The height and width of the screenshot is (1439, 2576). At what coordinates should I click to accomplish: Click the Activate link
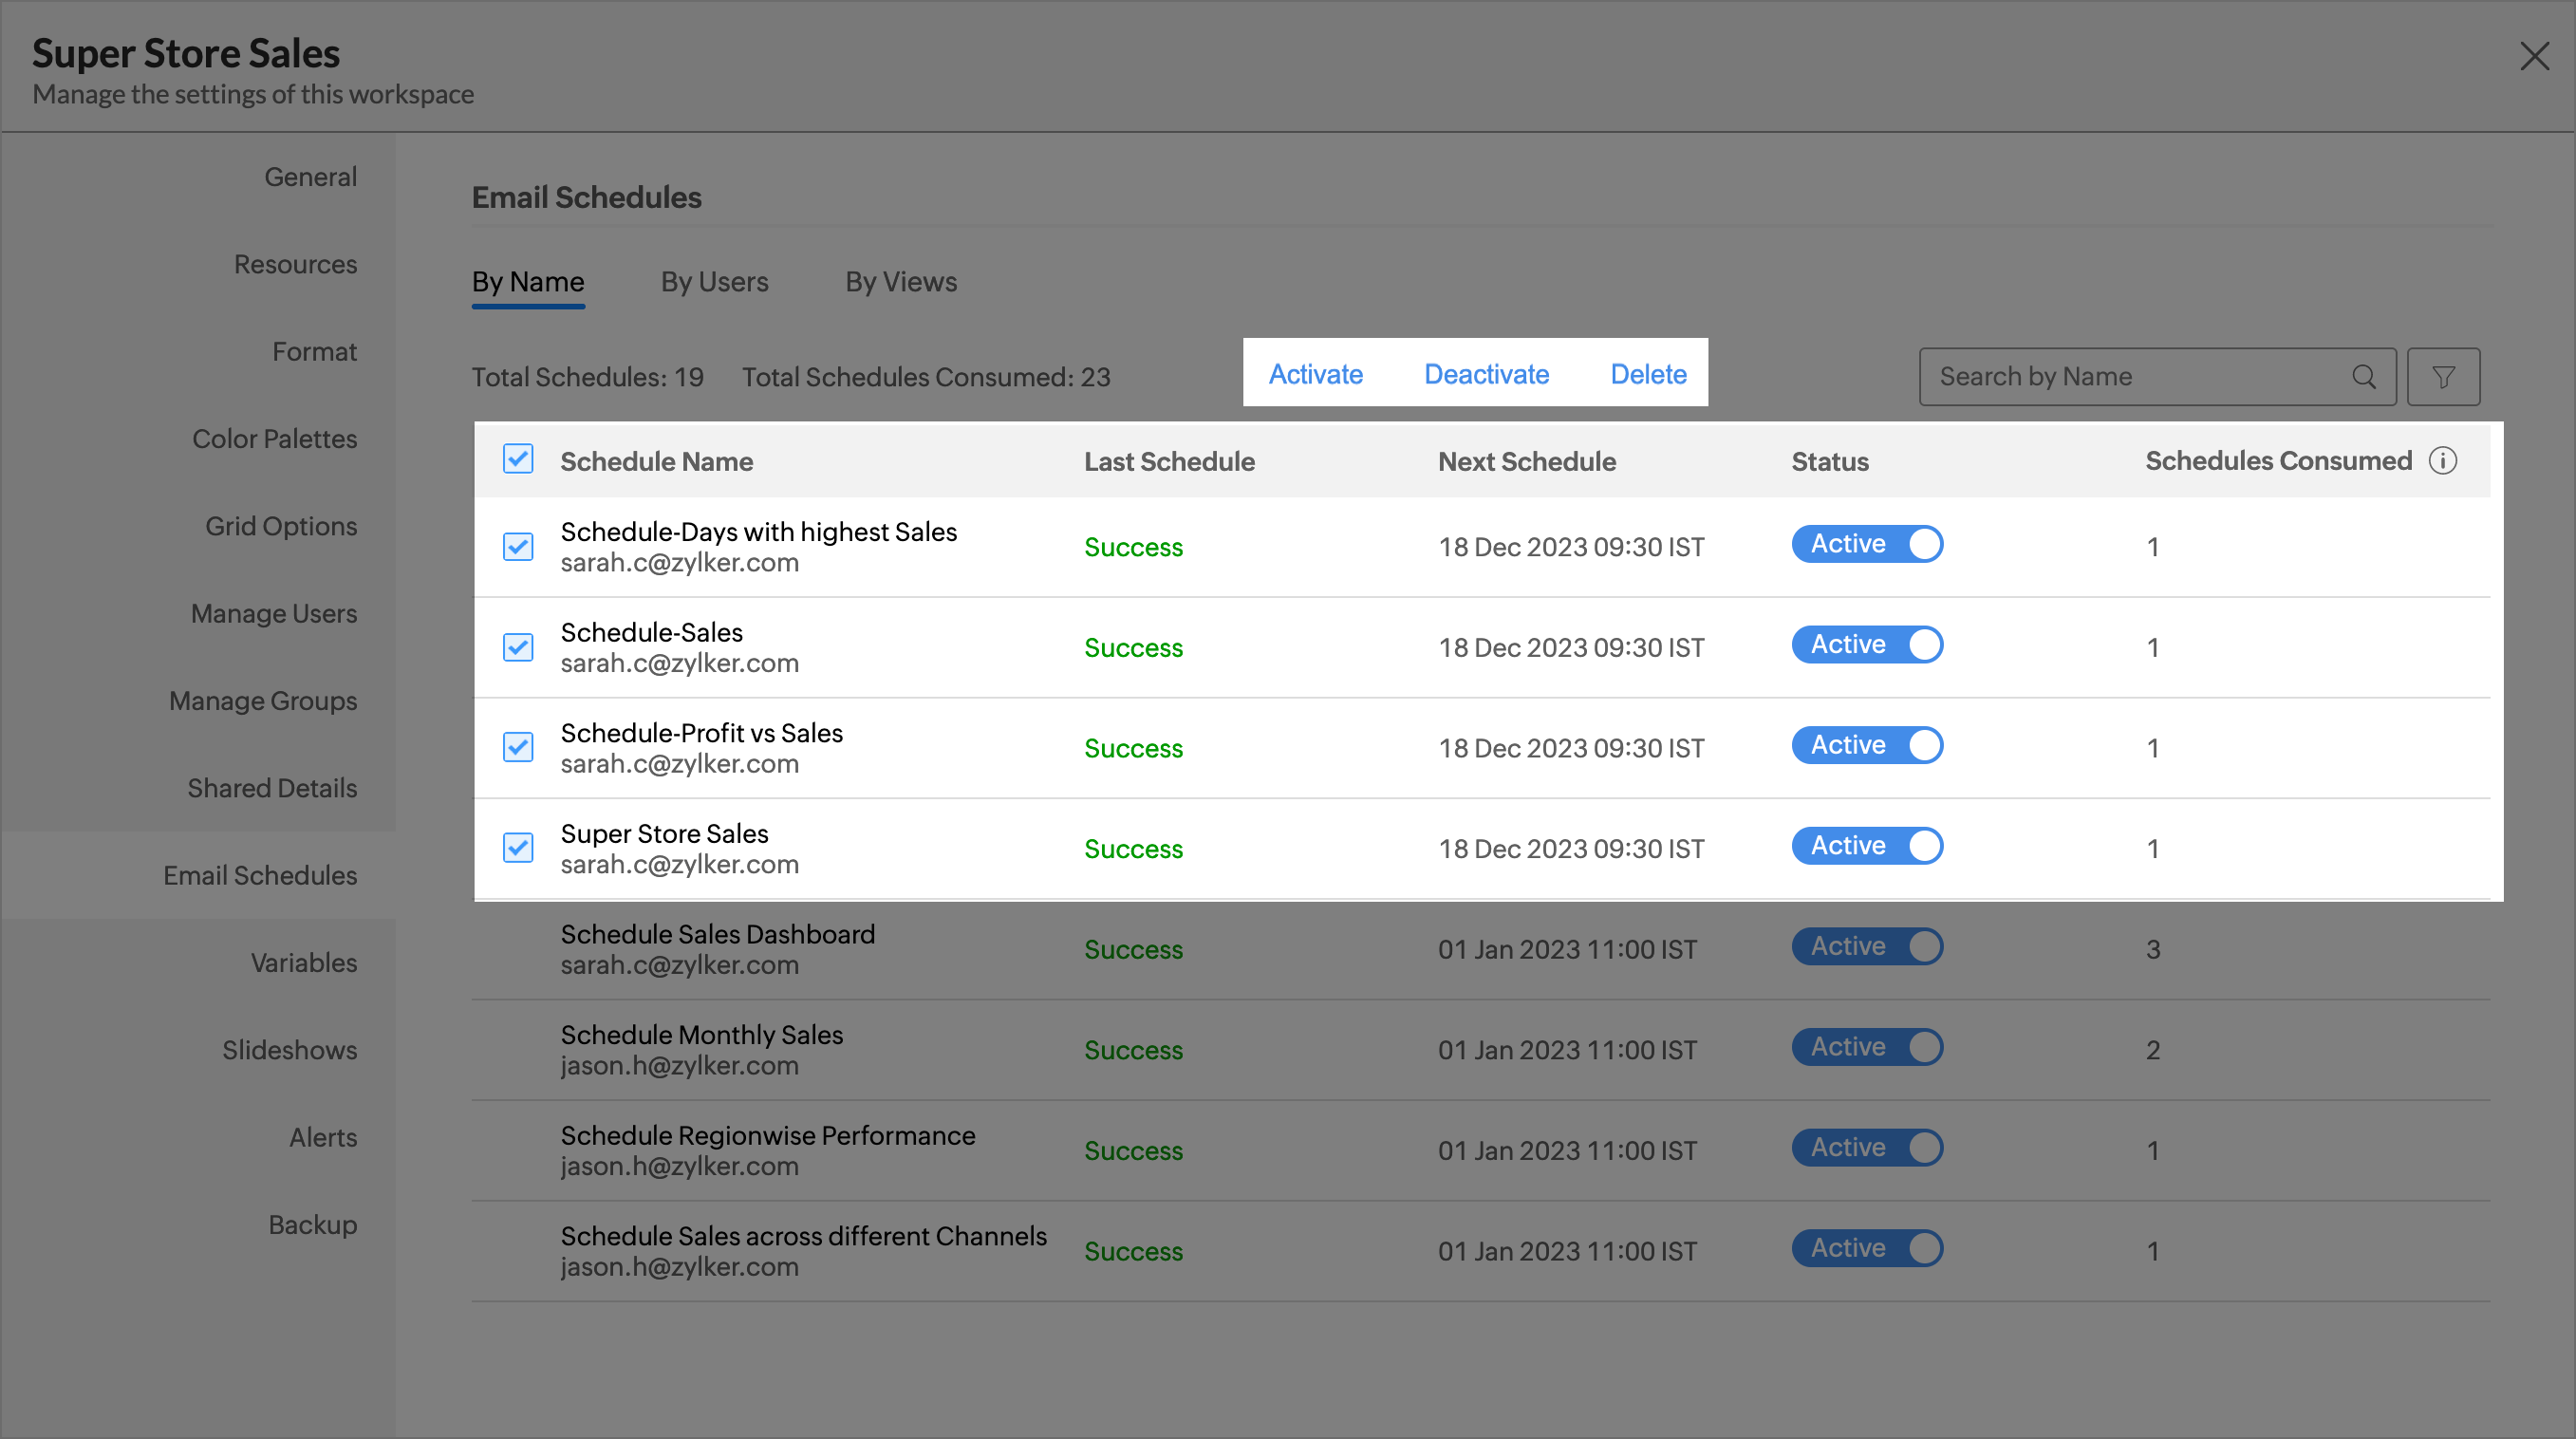(x=1316, y=374)
